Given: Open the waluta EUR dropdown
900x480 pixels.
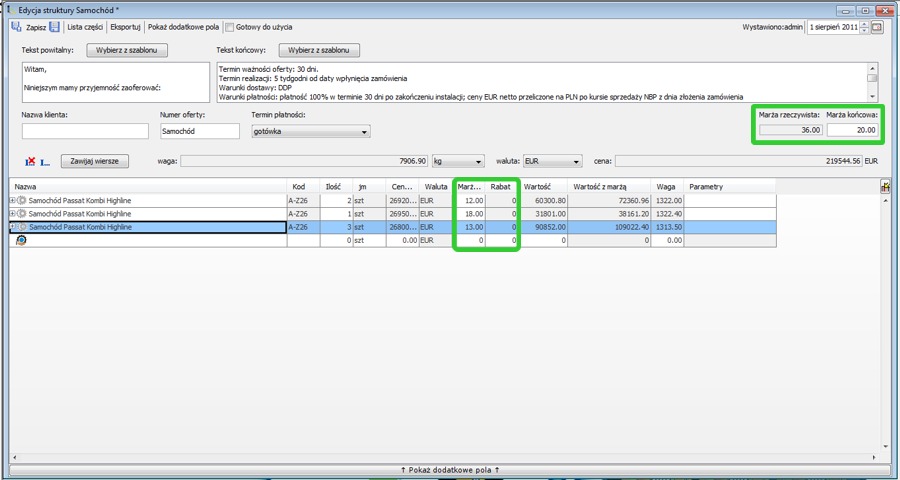Looking at the screenshot, I should coord(553,161).
